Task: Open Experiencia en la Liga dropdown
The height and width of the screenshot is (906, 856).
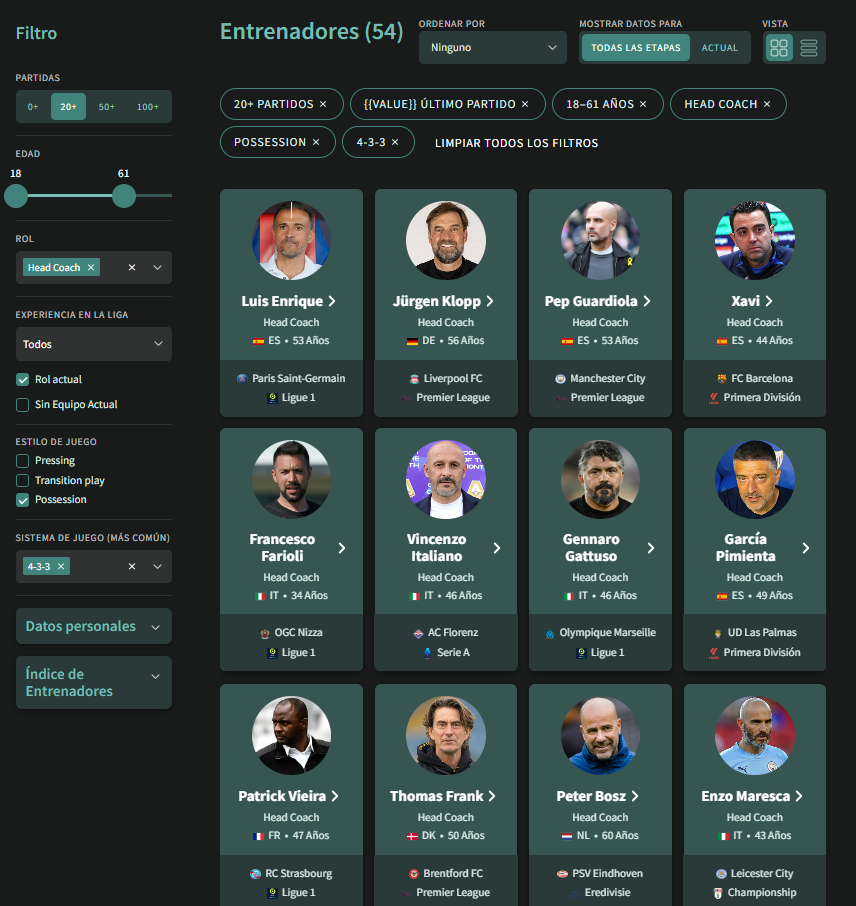Action: click(x=94, y=344)
